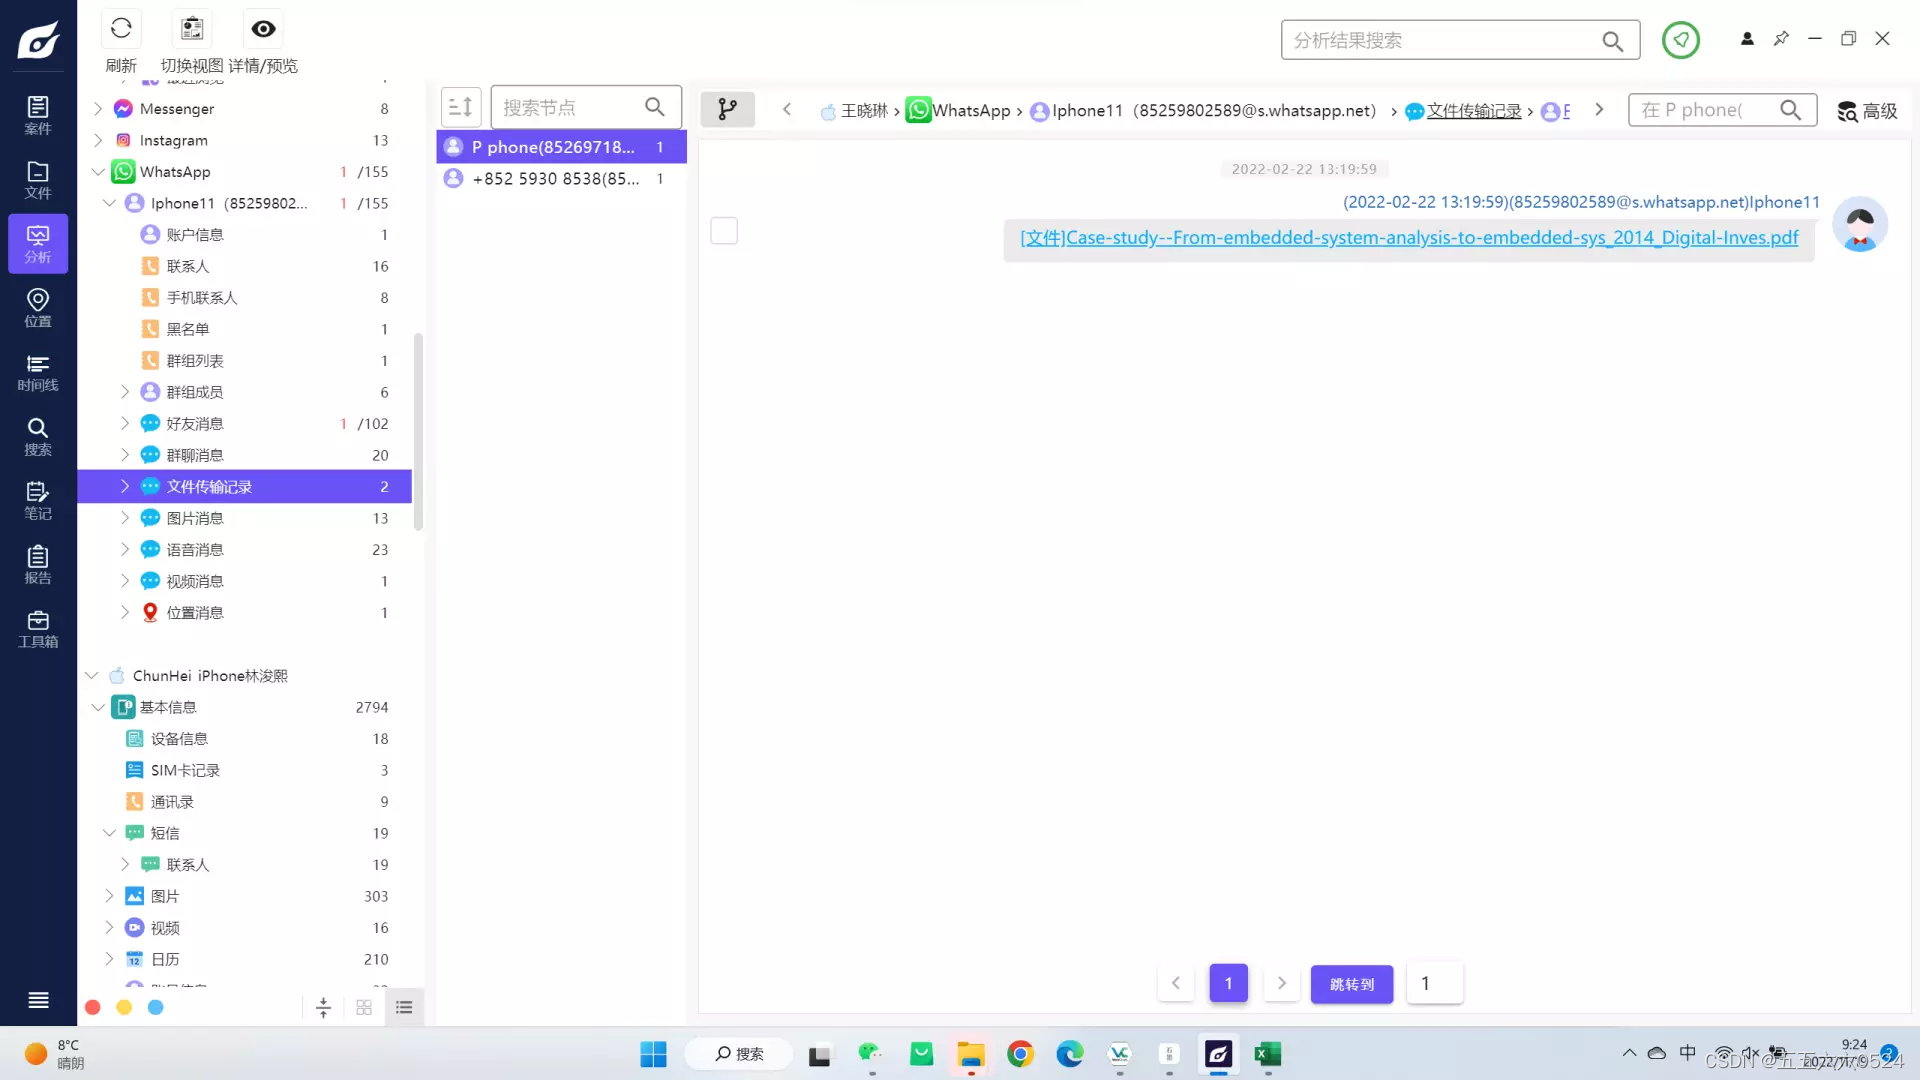This screenshot has width=1920, height=1080.
Task: Collapse the WhatsApp tree node
Action: [98, 172]
